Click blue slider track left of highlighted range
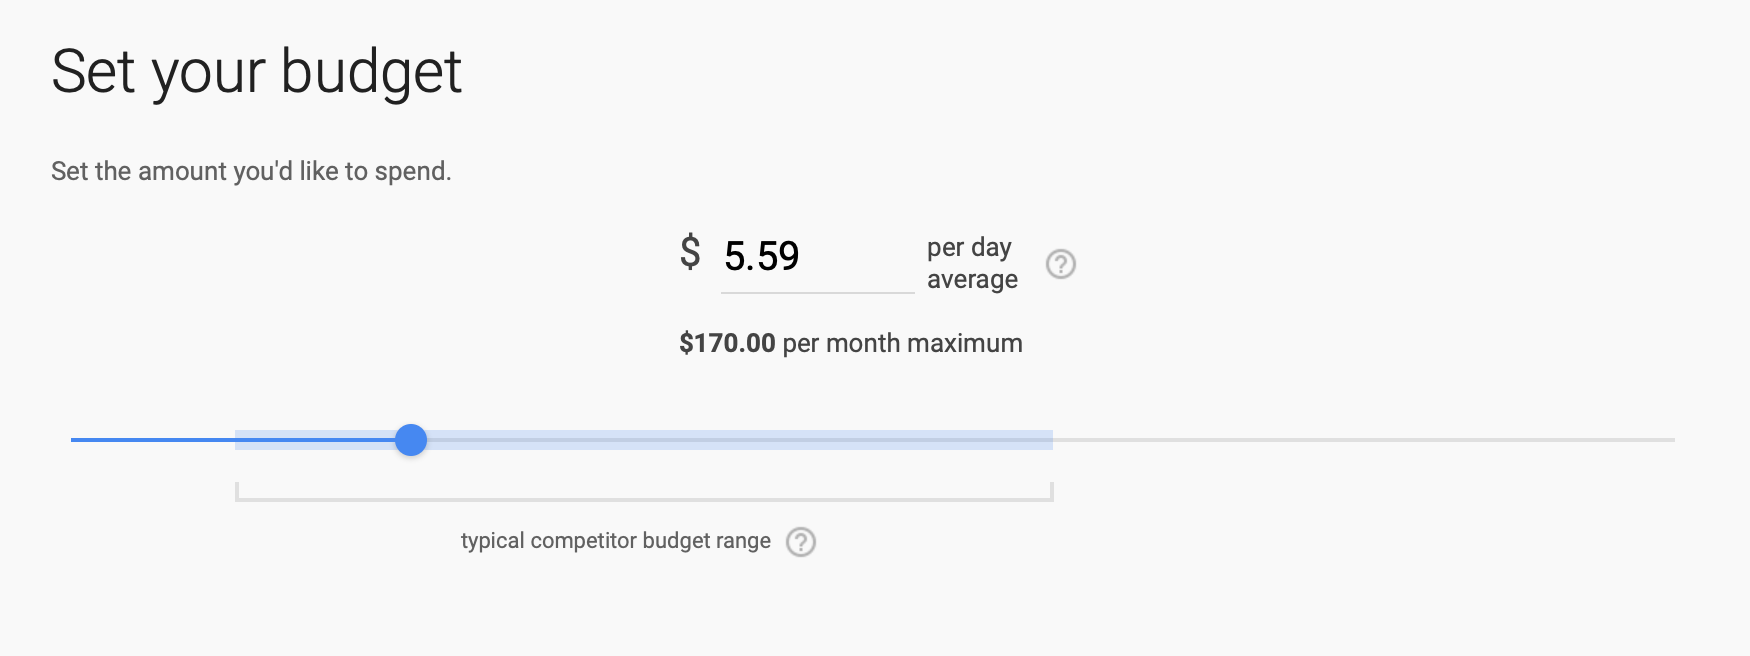This screenshot has height=656, width=1750. point(150,440)
